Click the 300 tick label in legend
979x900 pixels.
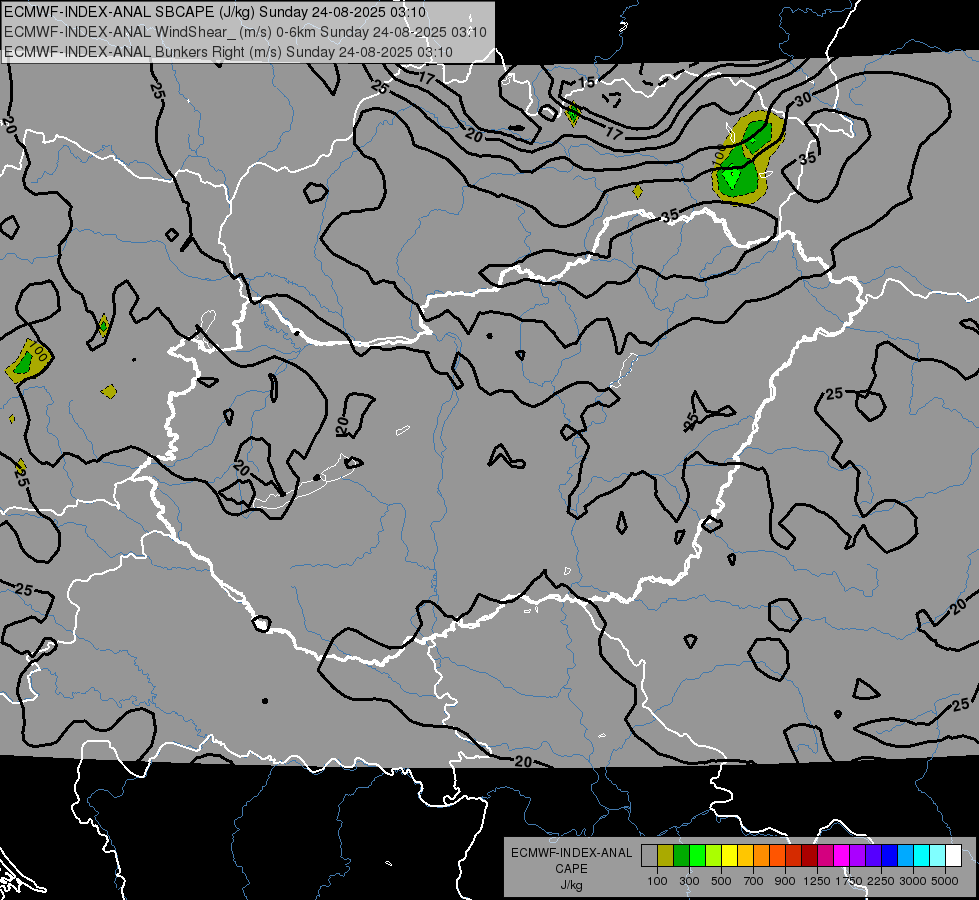coord(689,881)
